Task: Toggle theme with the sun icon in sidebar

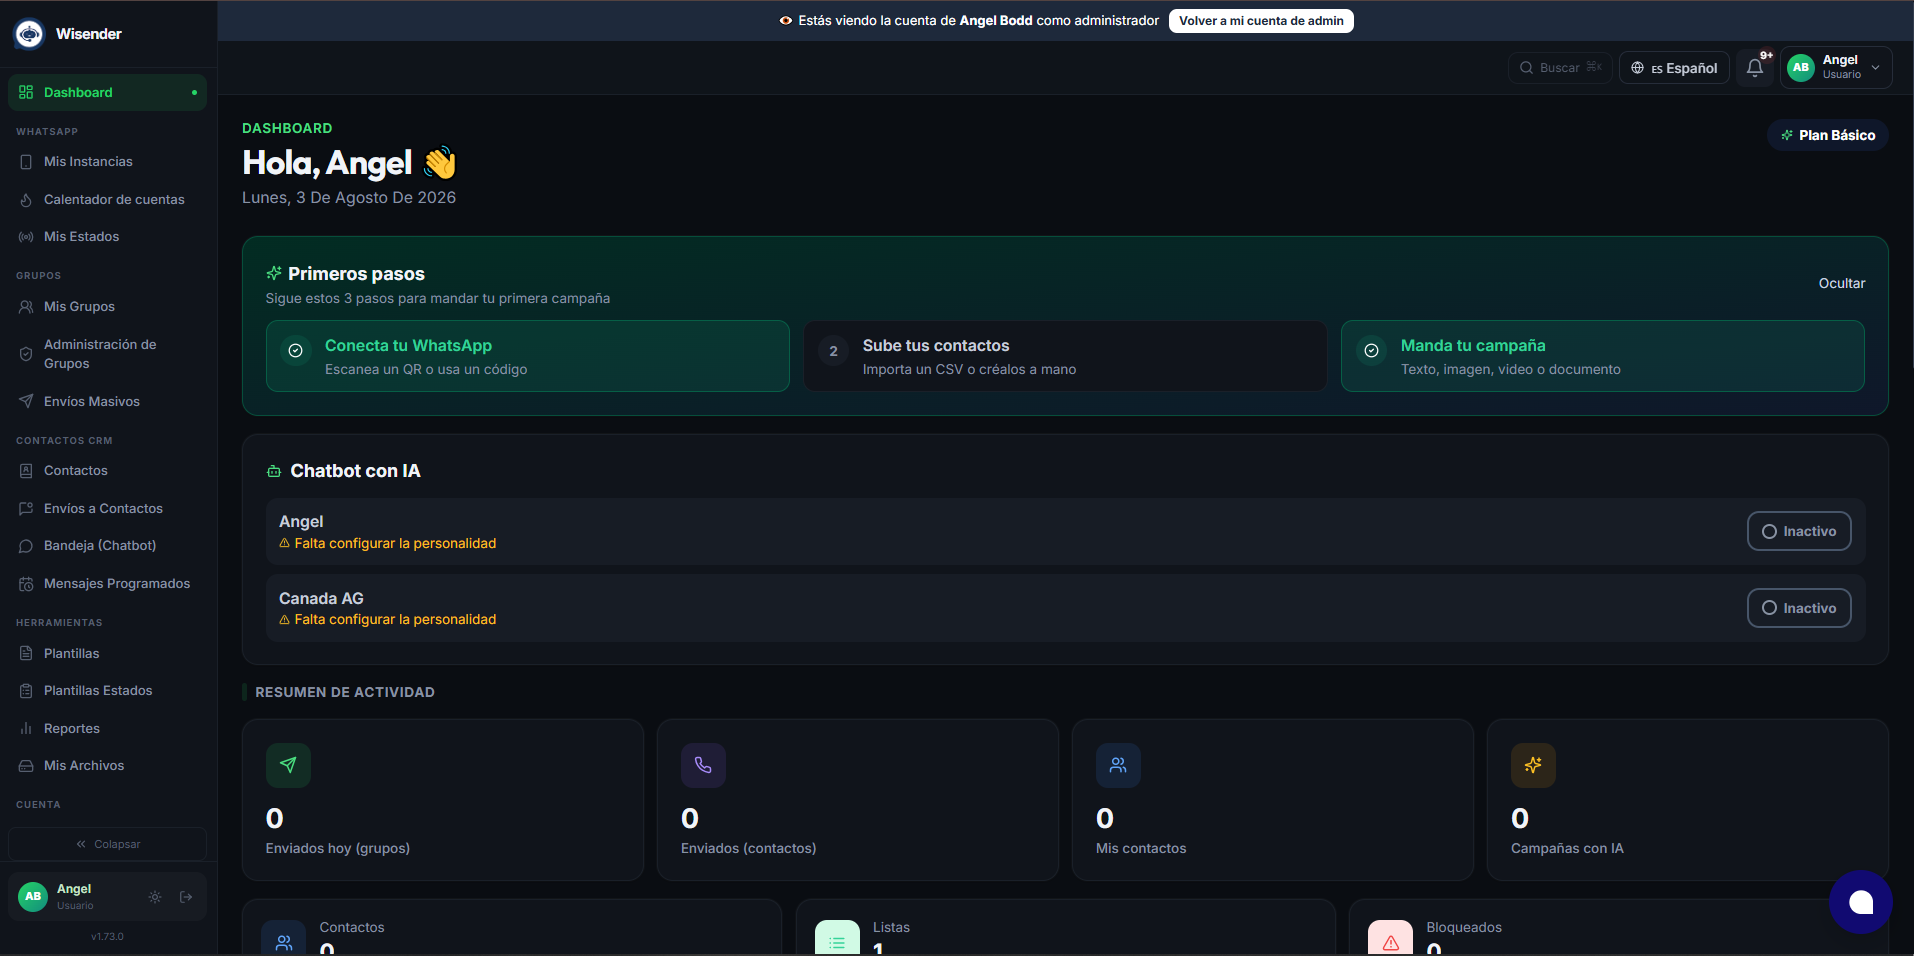Action: coord(155,897)
